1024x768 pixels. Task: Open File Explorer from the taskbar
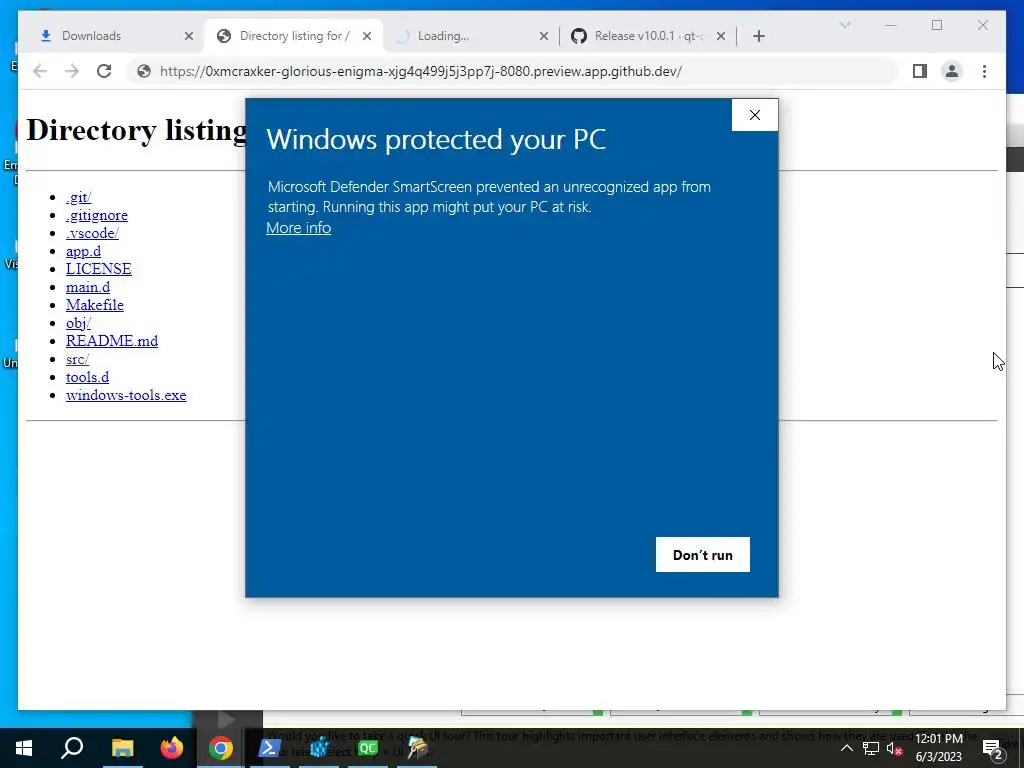pyautogui.click(x=122, y=748)
